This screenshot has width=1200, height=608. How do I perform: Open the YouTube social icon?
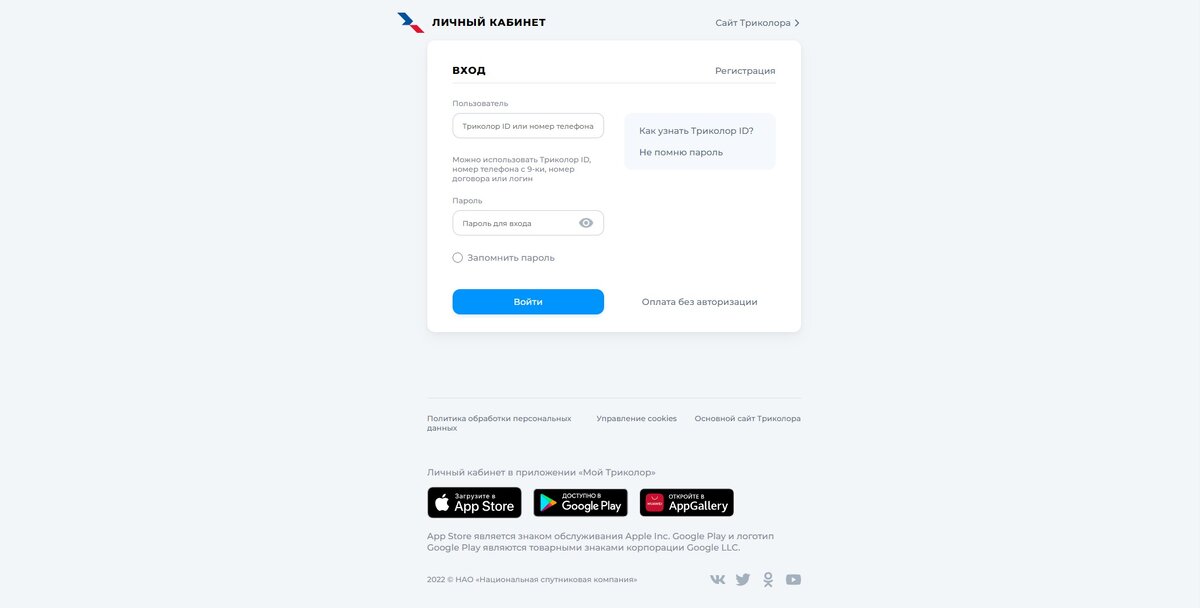[793, 579]
